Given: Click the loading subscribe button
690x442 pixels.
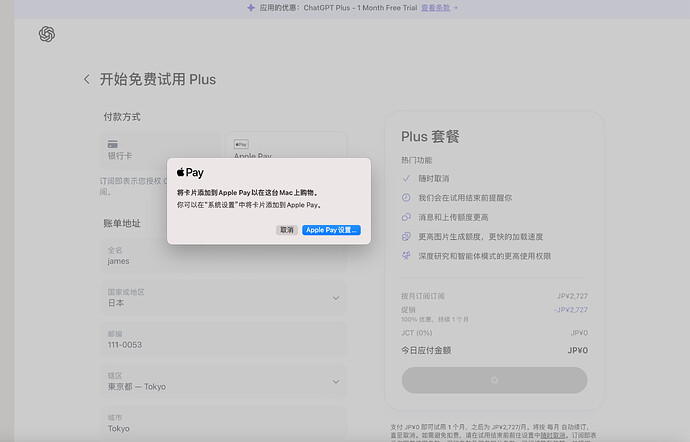Looking at the screenshot, I should click(x=494, y=380).
